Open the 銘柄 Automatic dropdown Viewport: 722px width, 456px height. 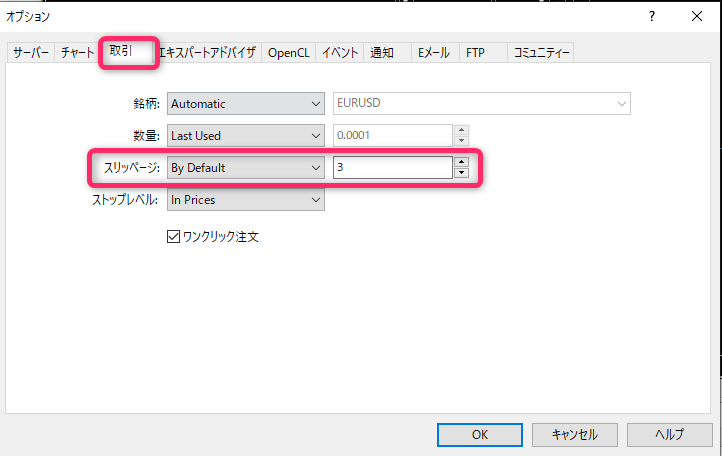tap(245, 104)
